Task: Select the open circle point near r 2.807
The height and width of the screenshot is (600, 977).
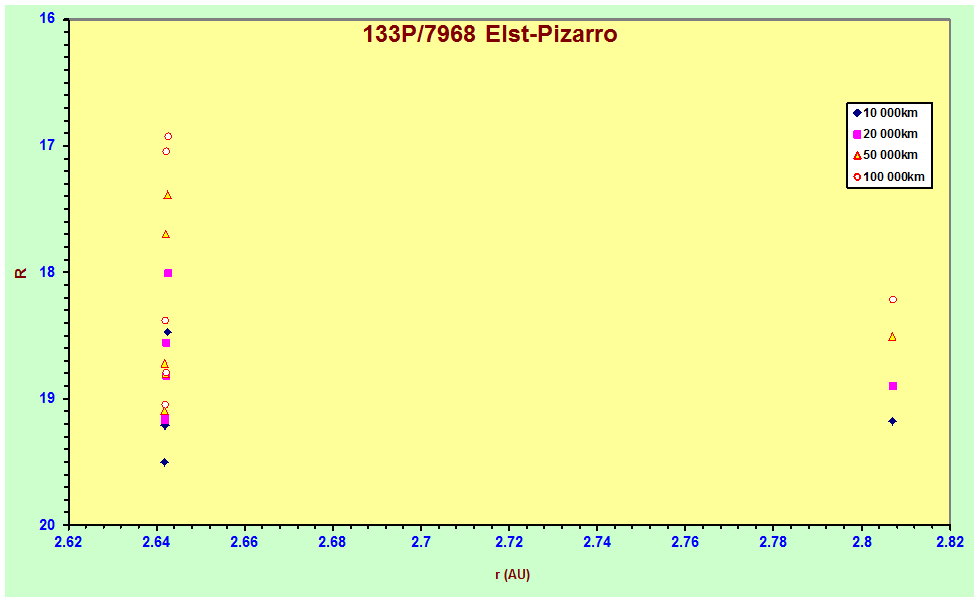Action: click(893, 300)
